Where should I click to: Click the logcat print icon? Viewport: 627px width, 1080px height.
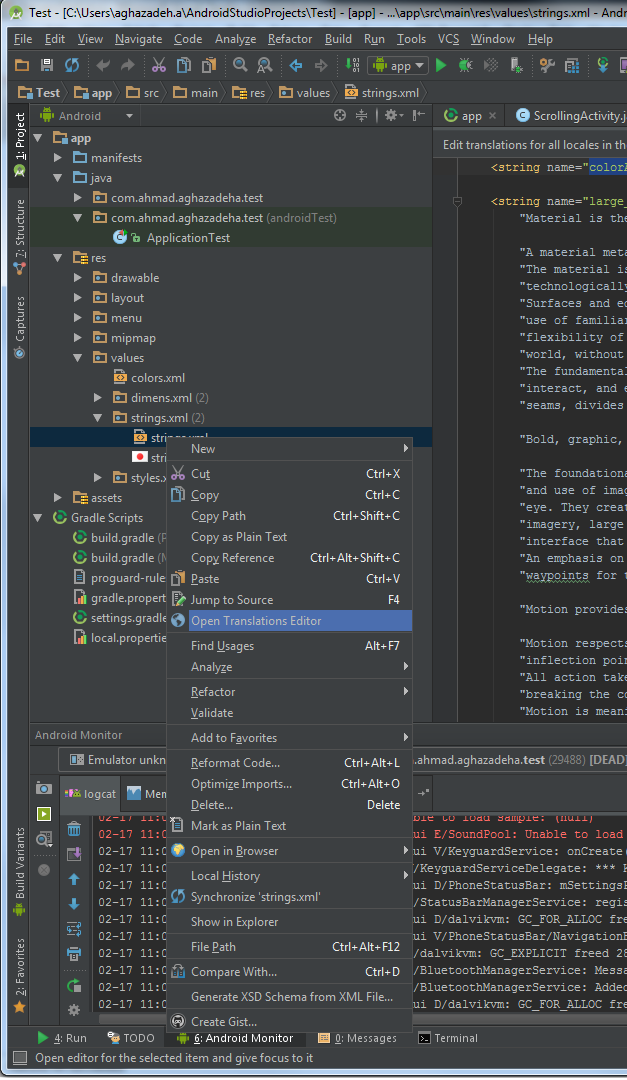74,955
